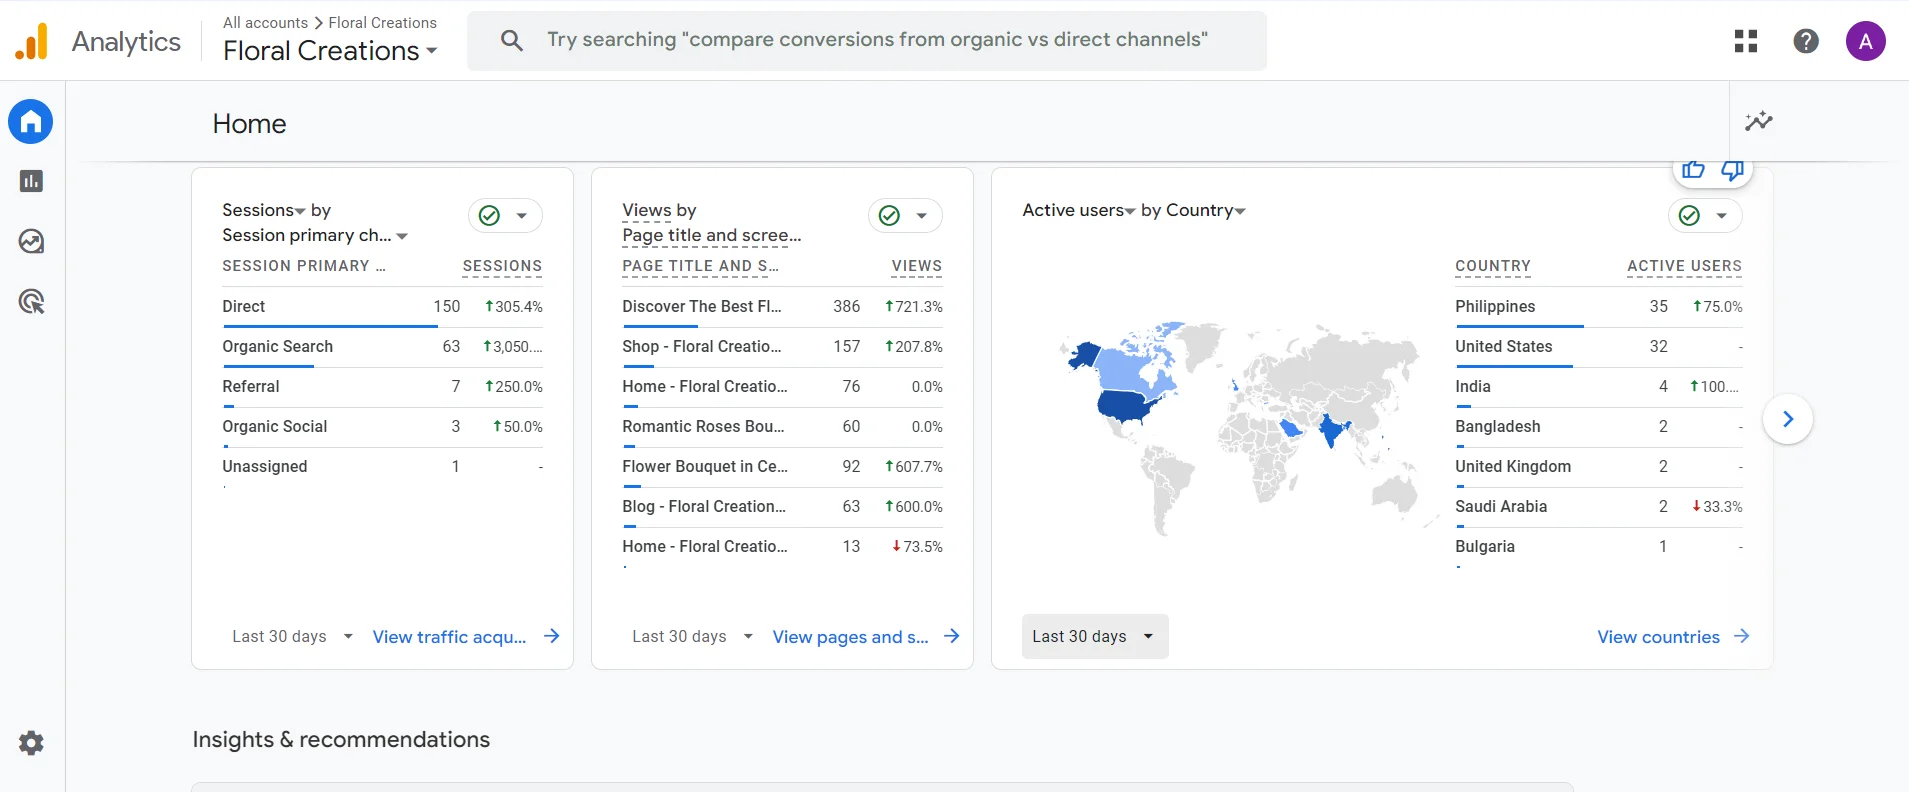The height and width of the screenshot is (792, 1909).
Task: Click Blog - Floral Creation... page row
Action: pyautogui.click(x=782, y=507)
